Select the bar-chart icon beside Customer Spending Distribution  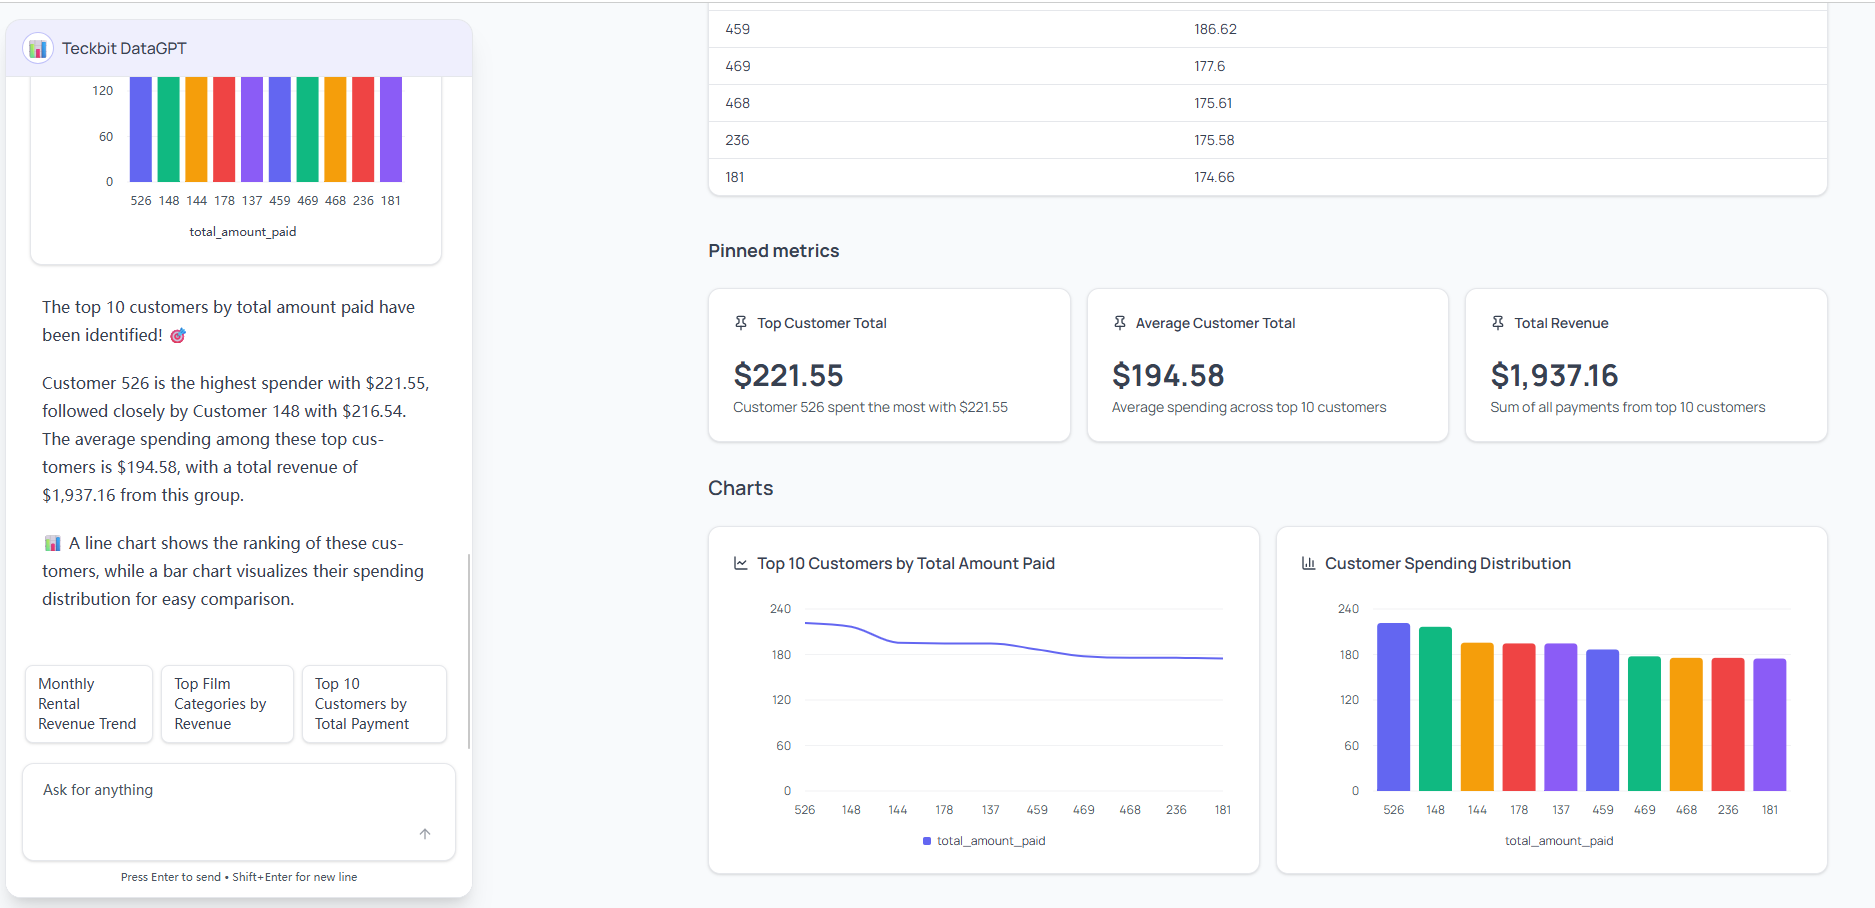1308,563
